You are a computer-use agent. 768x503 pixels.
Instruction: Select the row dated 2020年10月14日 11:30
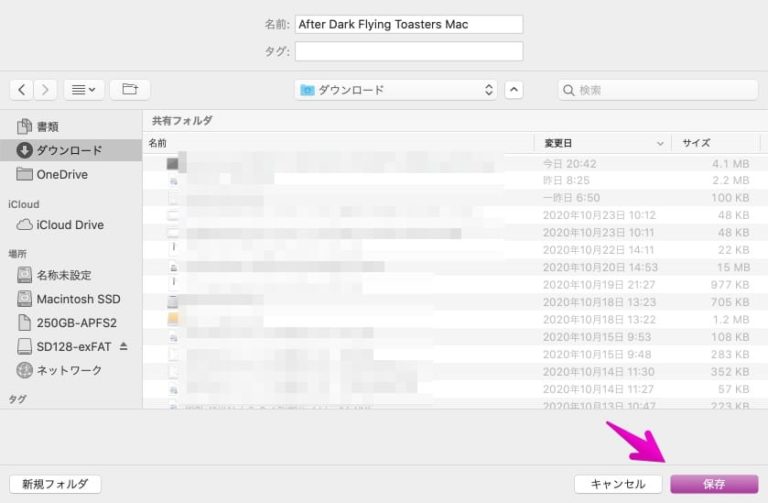point(455,372)
